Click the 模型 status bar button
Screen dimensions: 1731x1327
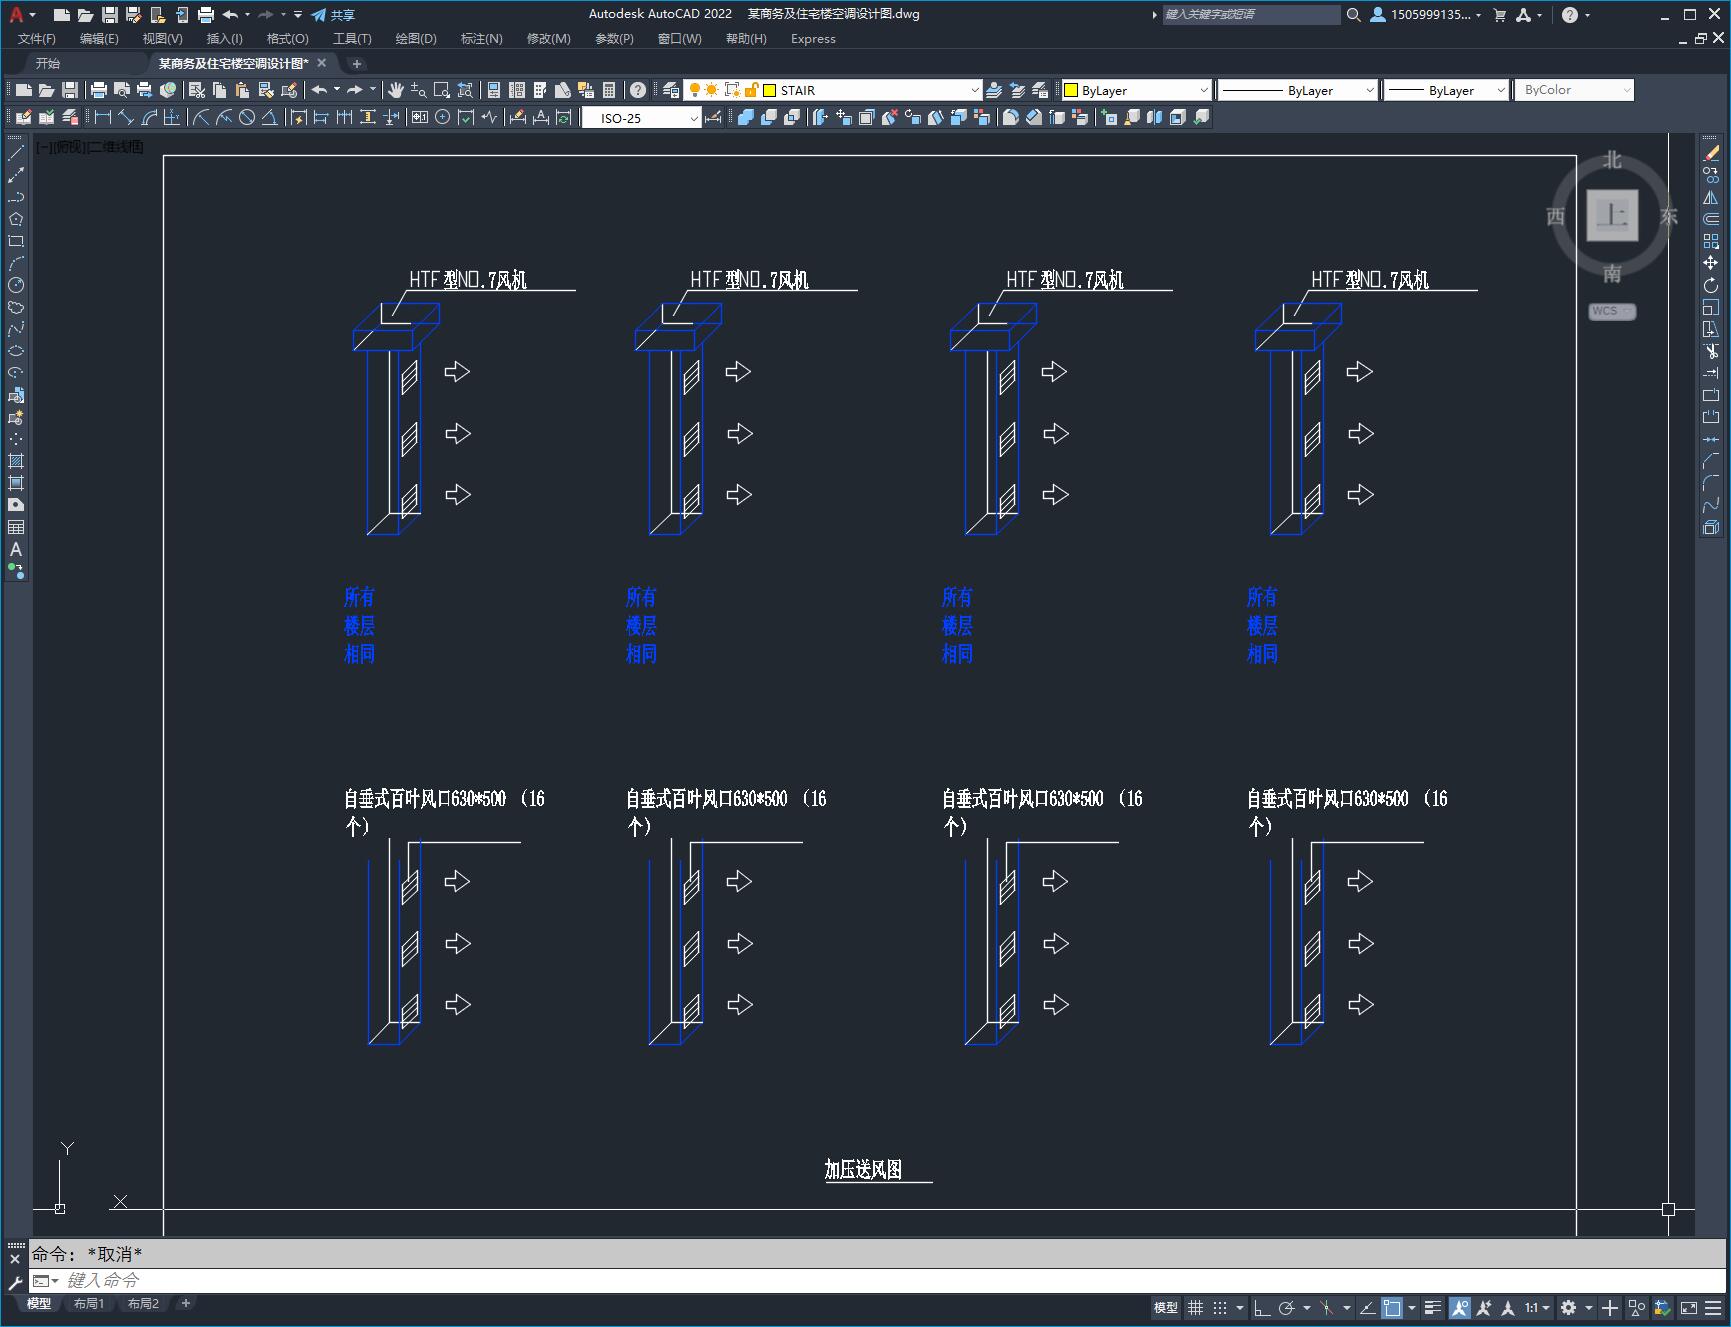click(x=1166, y=1308)
